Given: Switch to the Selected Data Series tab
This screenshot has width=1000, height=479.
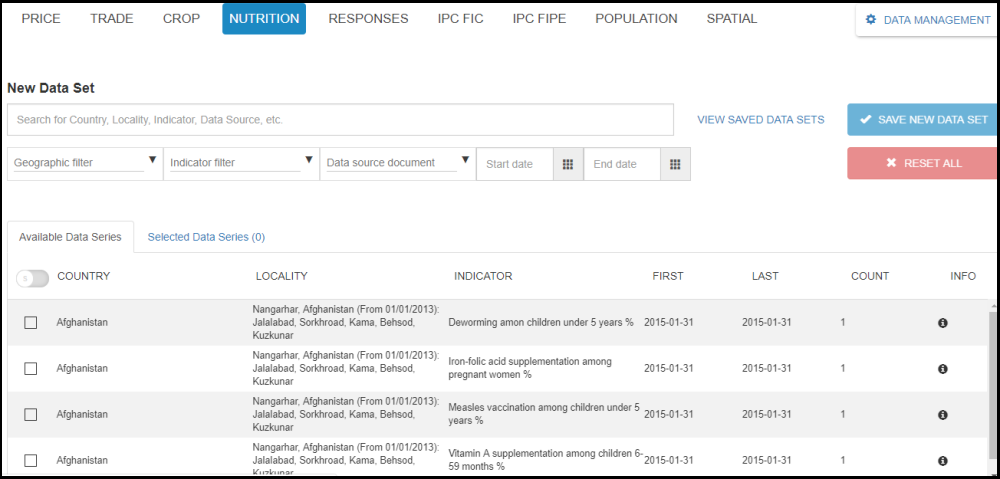Looking at the screenshot, I should (x=206, y=237).
